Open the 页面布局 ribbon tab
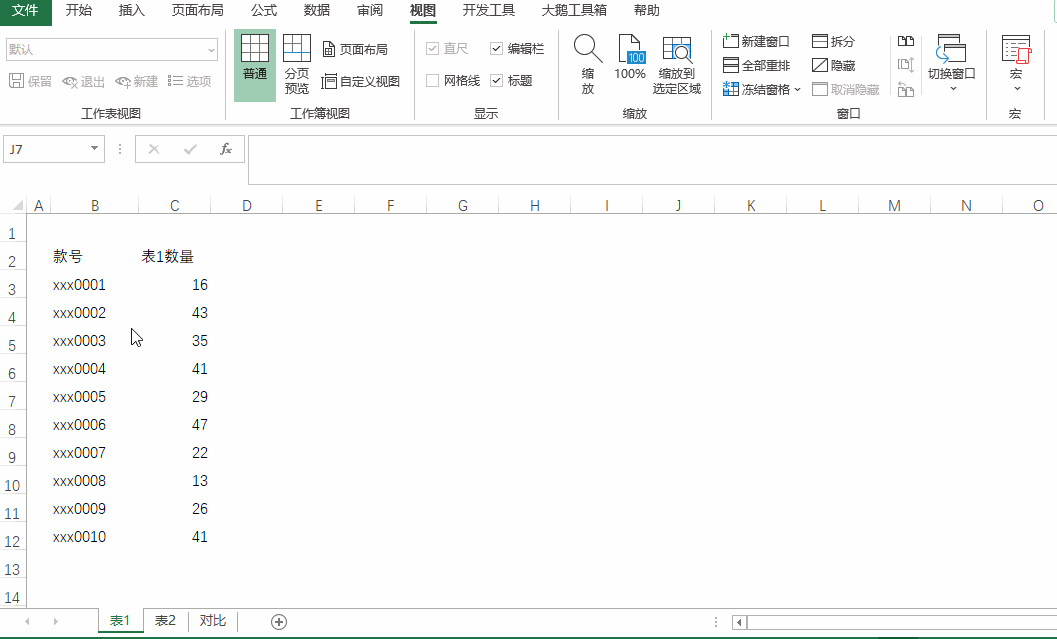Screen dimensions: 1057x639 pyautogui.click(x=198, y=11)
